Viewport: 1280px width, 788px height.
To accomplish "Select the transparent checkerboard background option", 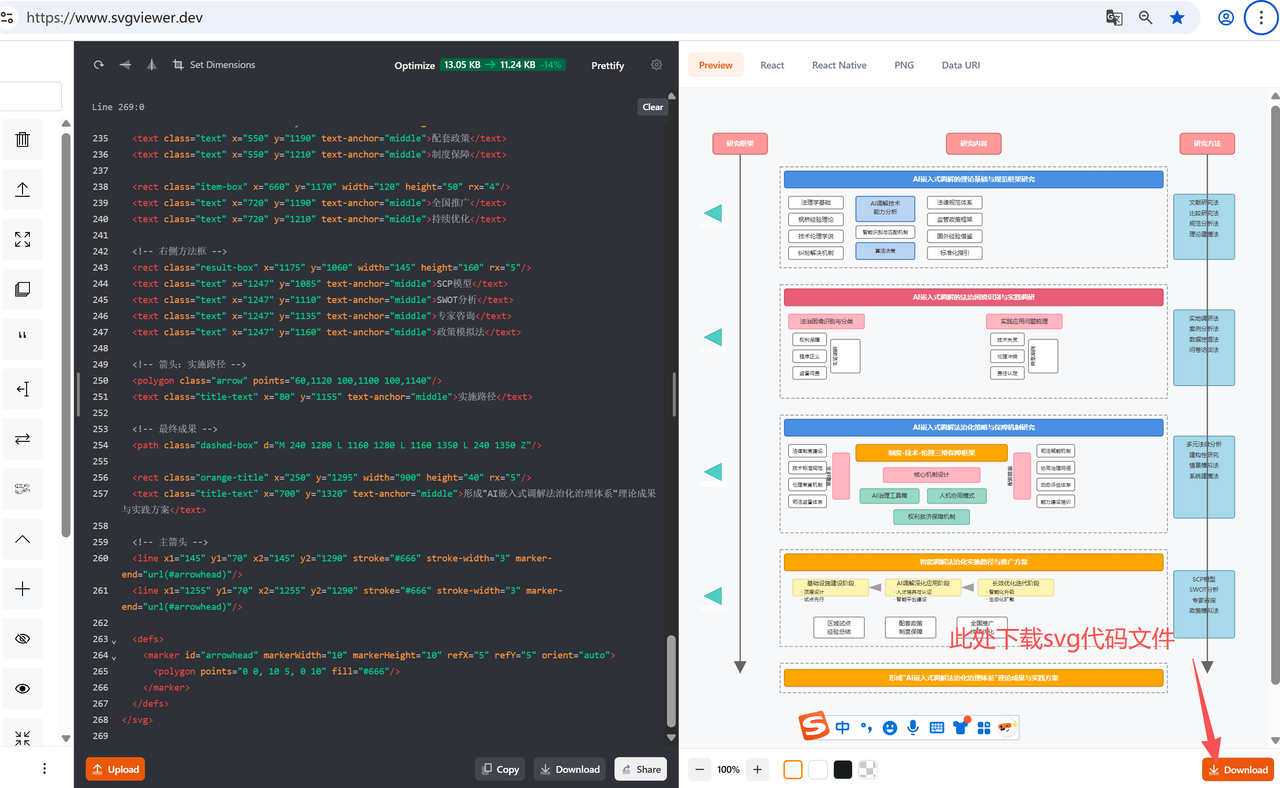I will click(x=869, y=769).
